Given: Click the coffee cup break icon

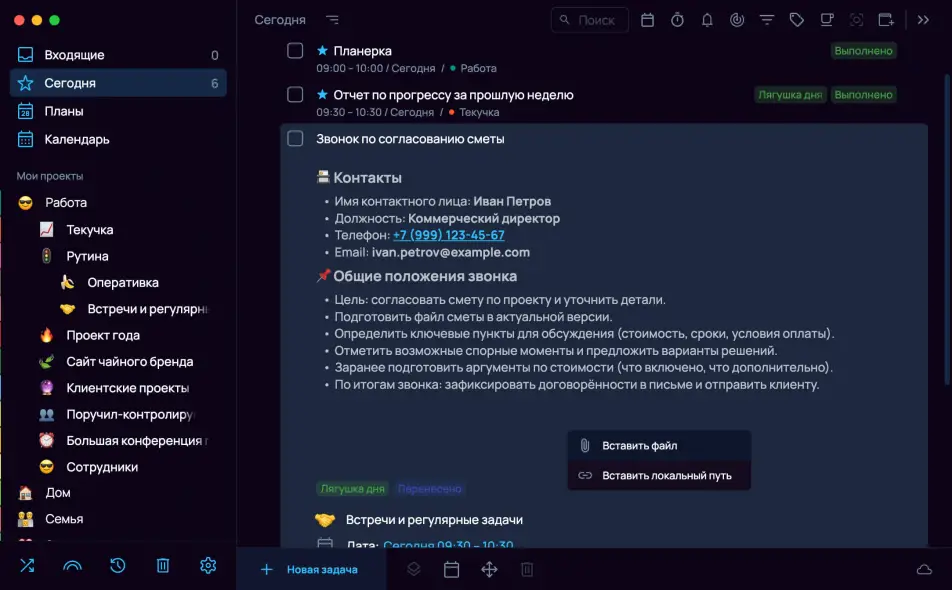Looking at the screenshot, I should point(826,20).
